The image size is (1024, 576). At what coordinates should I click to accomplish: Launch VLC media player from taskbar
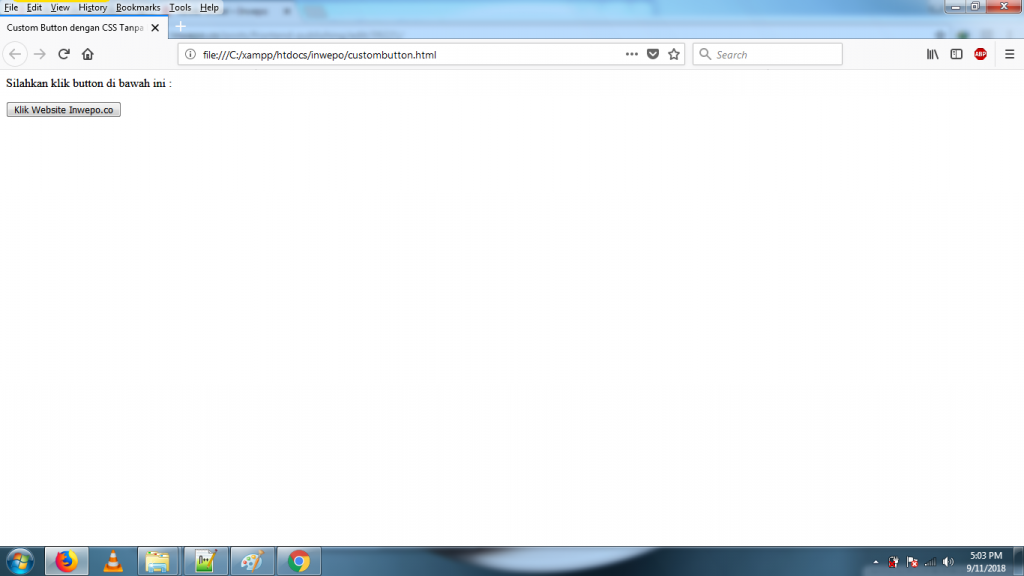pyautogui.click(x=113, y=562)
